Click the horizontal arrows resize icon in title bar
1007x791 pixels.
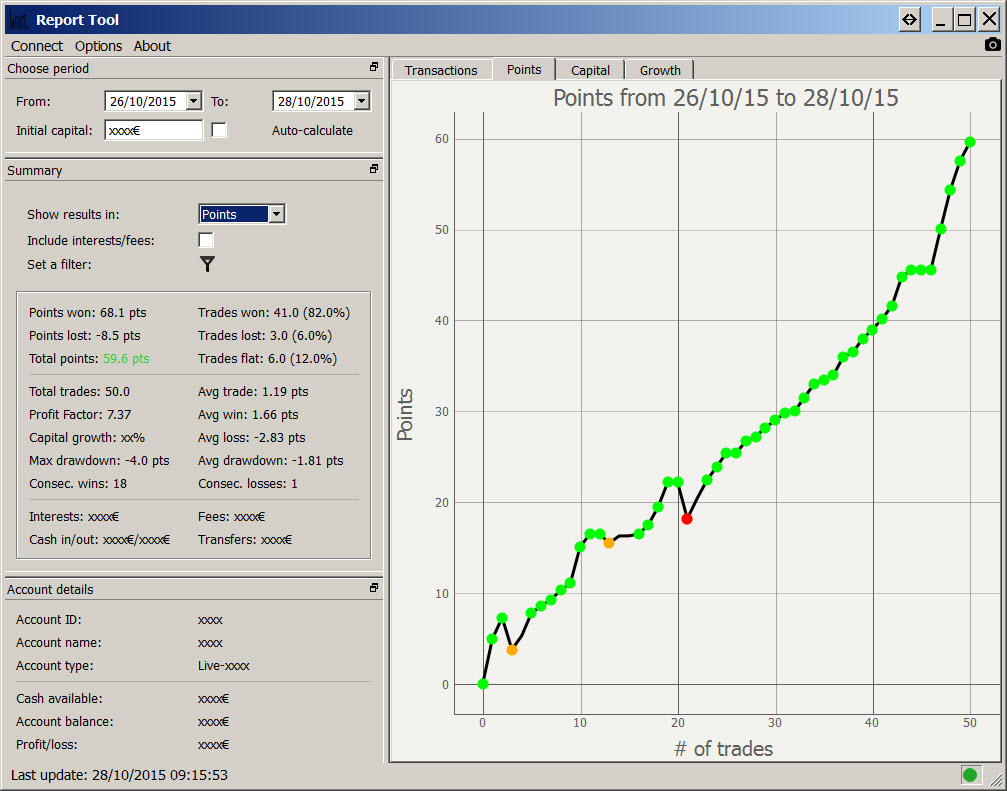click(909, 19)
